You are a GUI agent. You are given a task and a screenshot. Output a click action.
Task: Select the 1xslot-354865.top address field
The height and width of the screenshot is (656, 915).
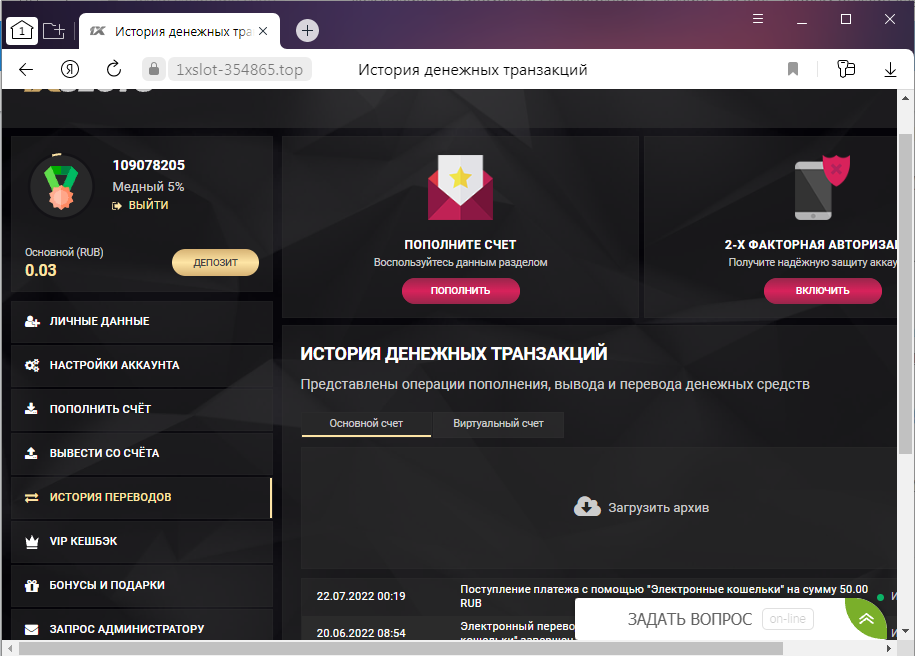tap(240, 69)
